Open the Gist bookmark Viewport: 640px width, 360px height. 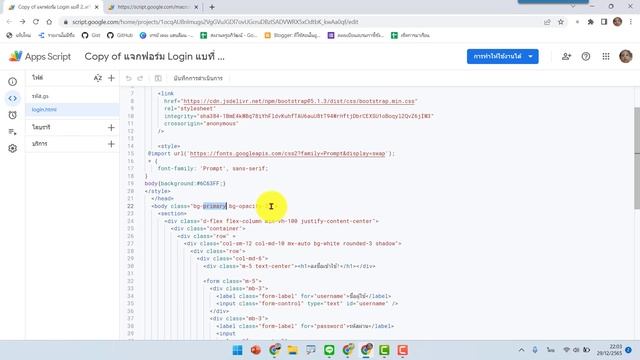coord(91,35)
